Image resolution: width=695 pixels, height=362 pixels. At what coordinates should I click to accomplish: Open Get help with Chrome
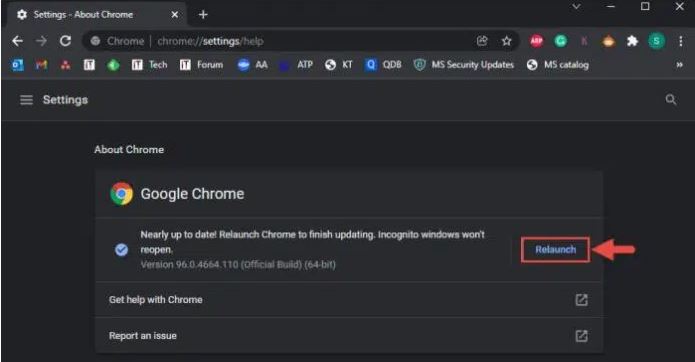(x=348, y=300)
